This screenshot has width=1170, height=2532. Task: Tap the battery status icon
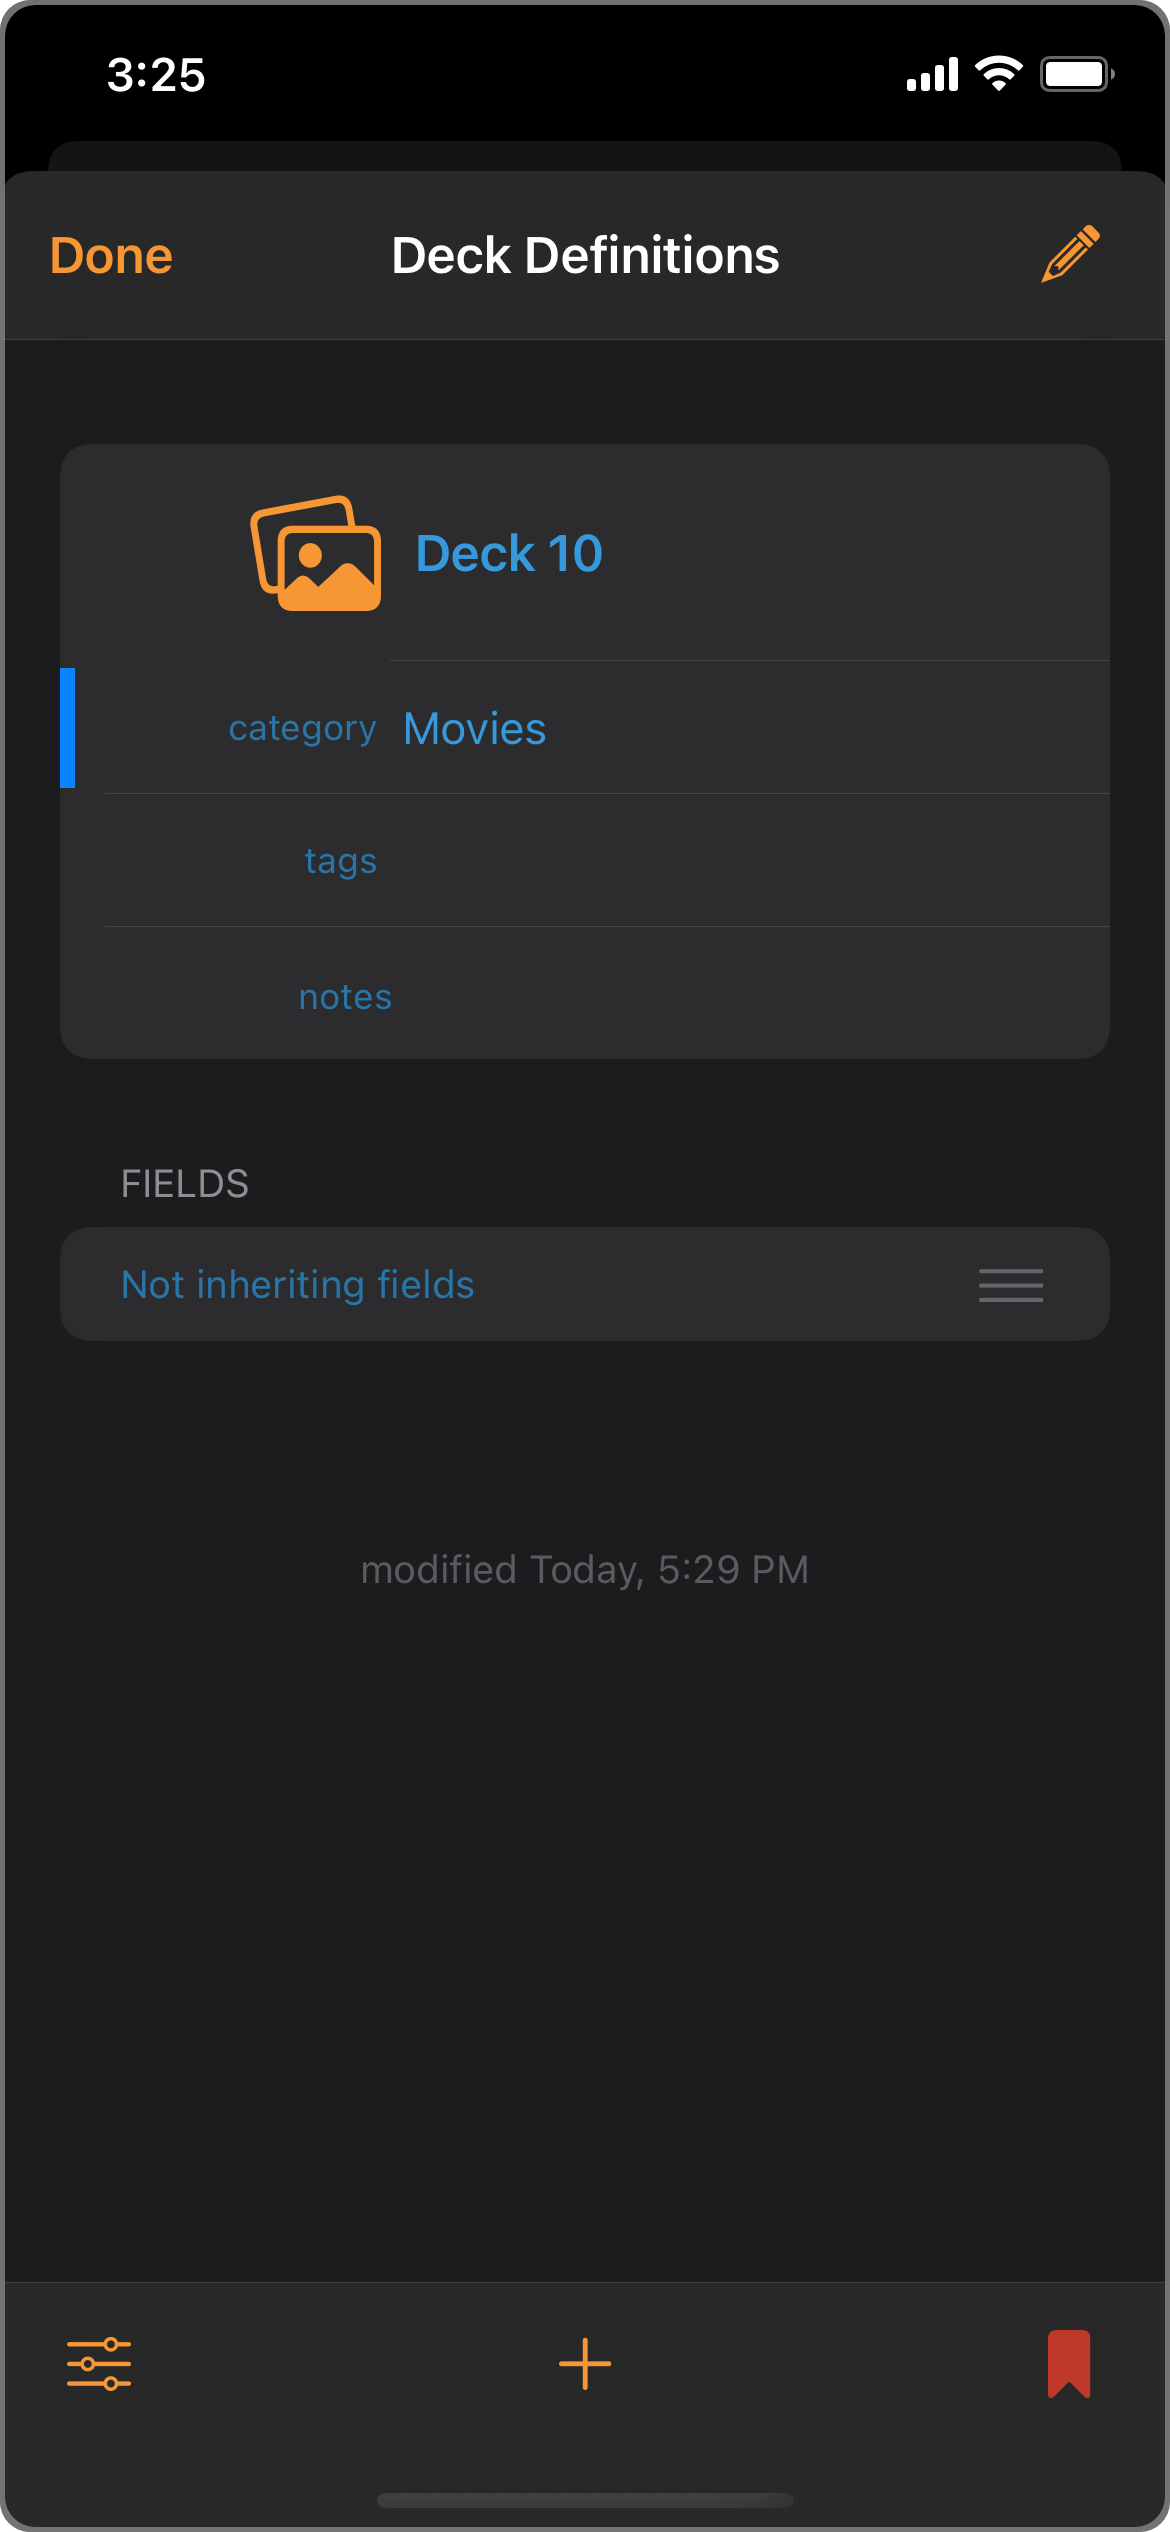(x=1077, y=74)
